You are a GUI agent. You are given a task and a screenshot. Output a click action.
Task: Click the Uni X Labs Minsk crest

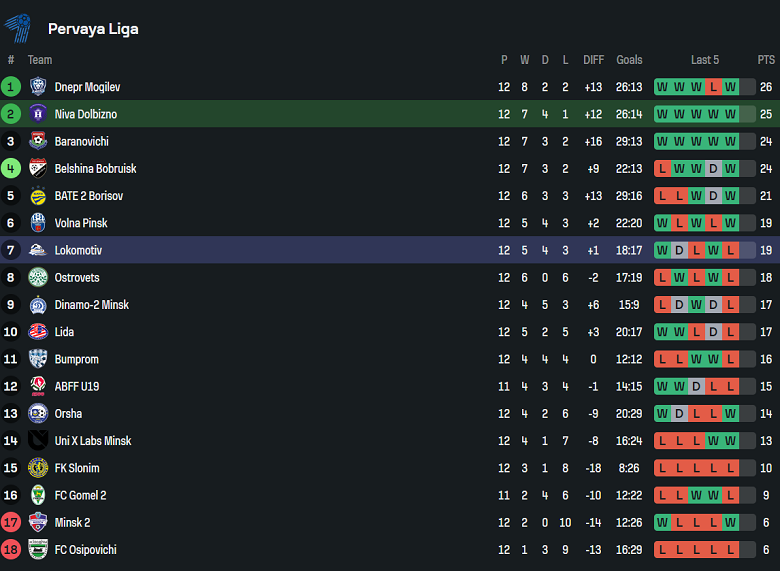(x=38, y=440)
